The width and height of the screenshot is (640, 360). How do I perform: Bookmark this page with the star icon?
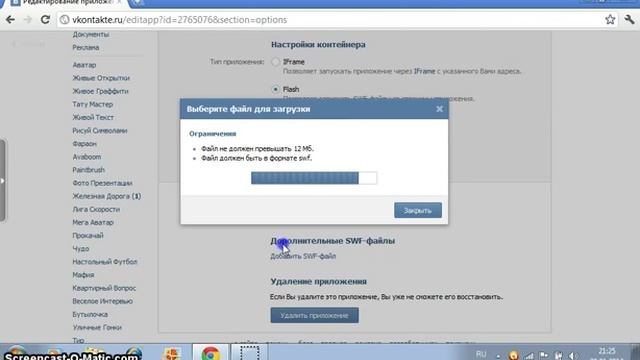click(x=610, y=19)
